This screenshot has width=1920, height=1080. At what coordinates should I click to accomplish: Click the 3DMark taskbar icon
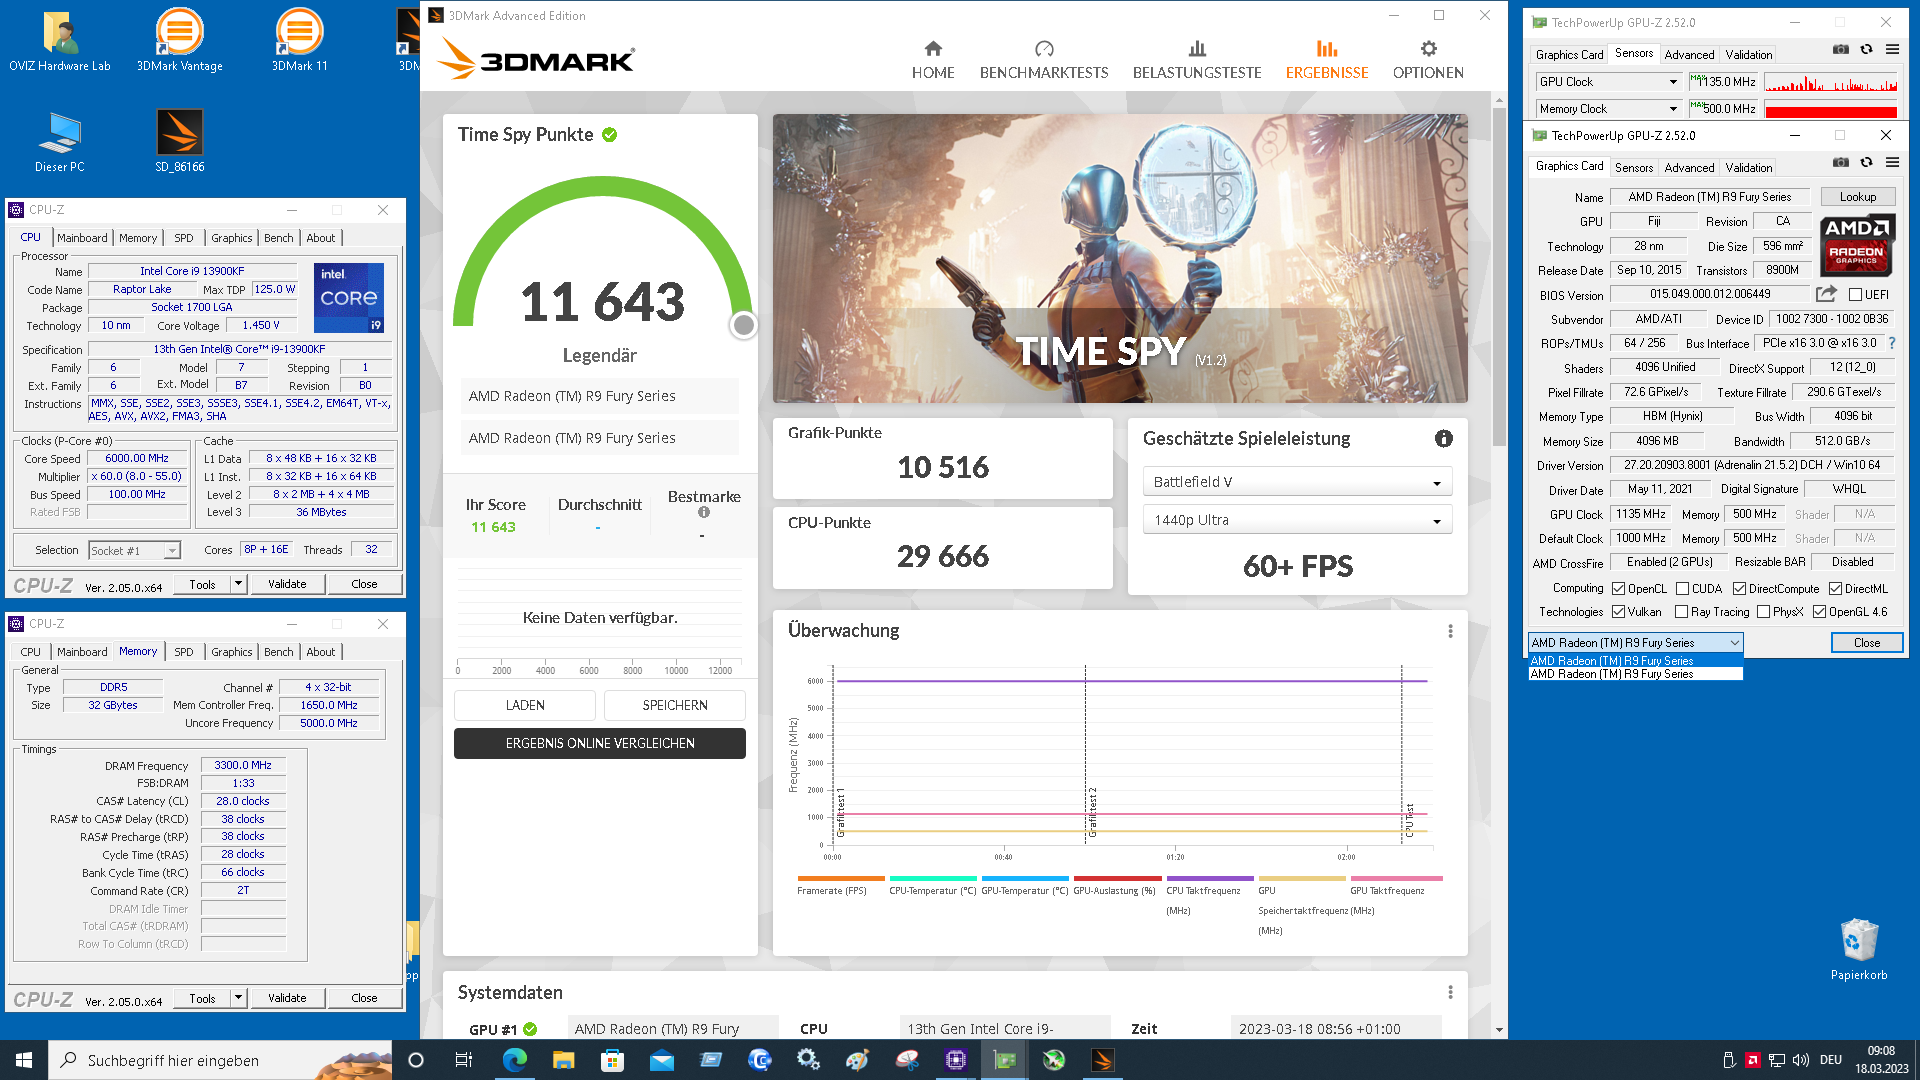click(1103, 1060)
